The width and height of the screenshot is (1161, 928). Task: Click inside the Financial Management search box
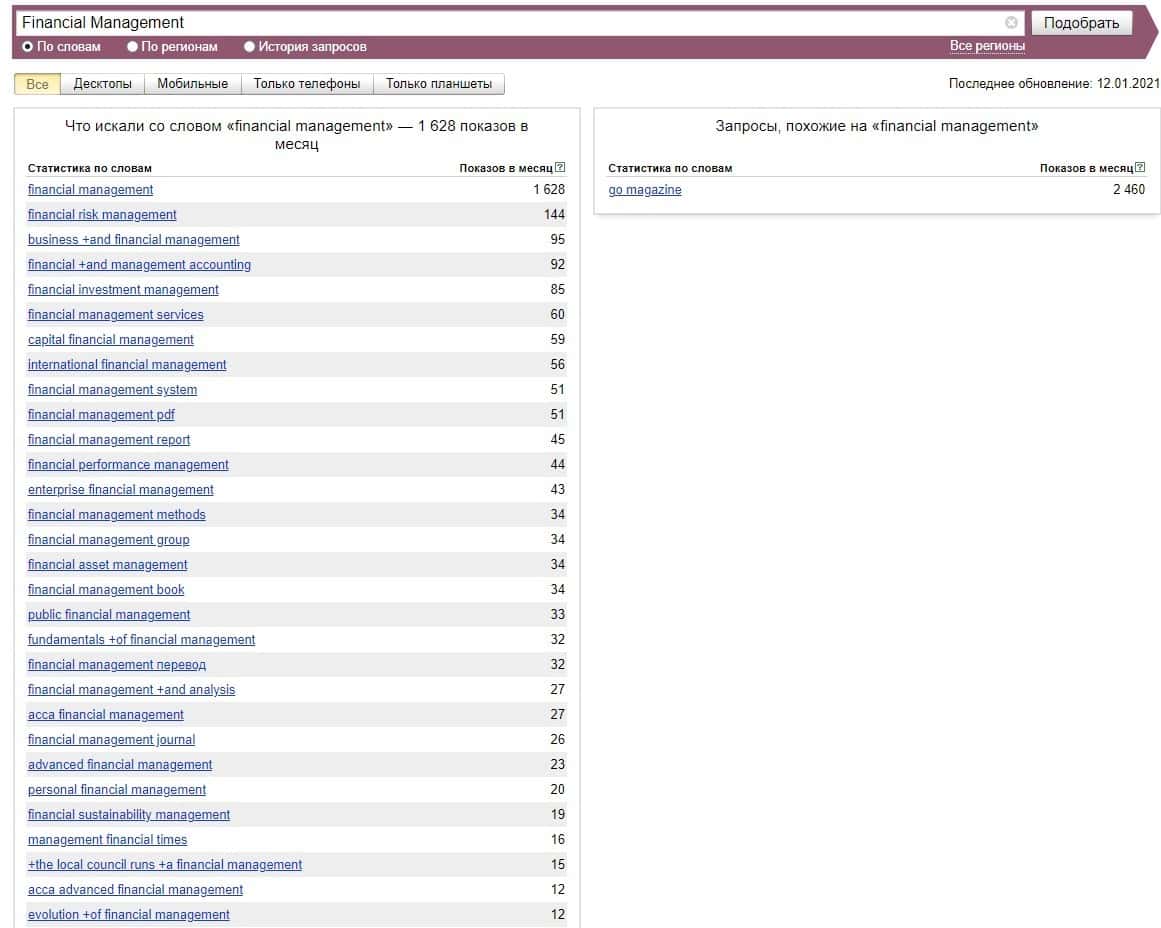click(x=500, y=23)
